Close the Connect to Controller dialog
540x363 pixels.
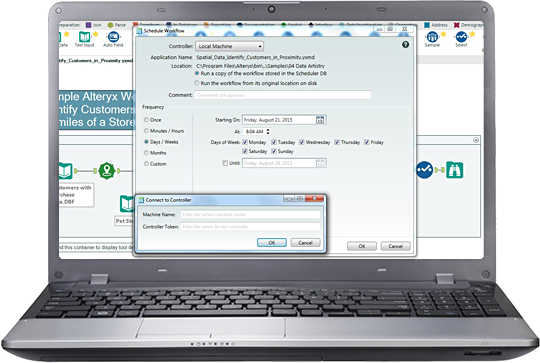(x=314, y=199)
